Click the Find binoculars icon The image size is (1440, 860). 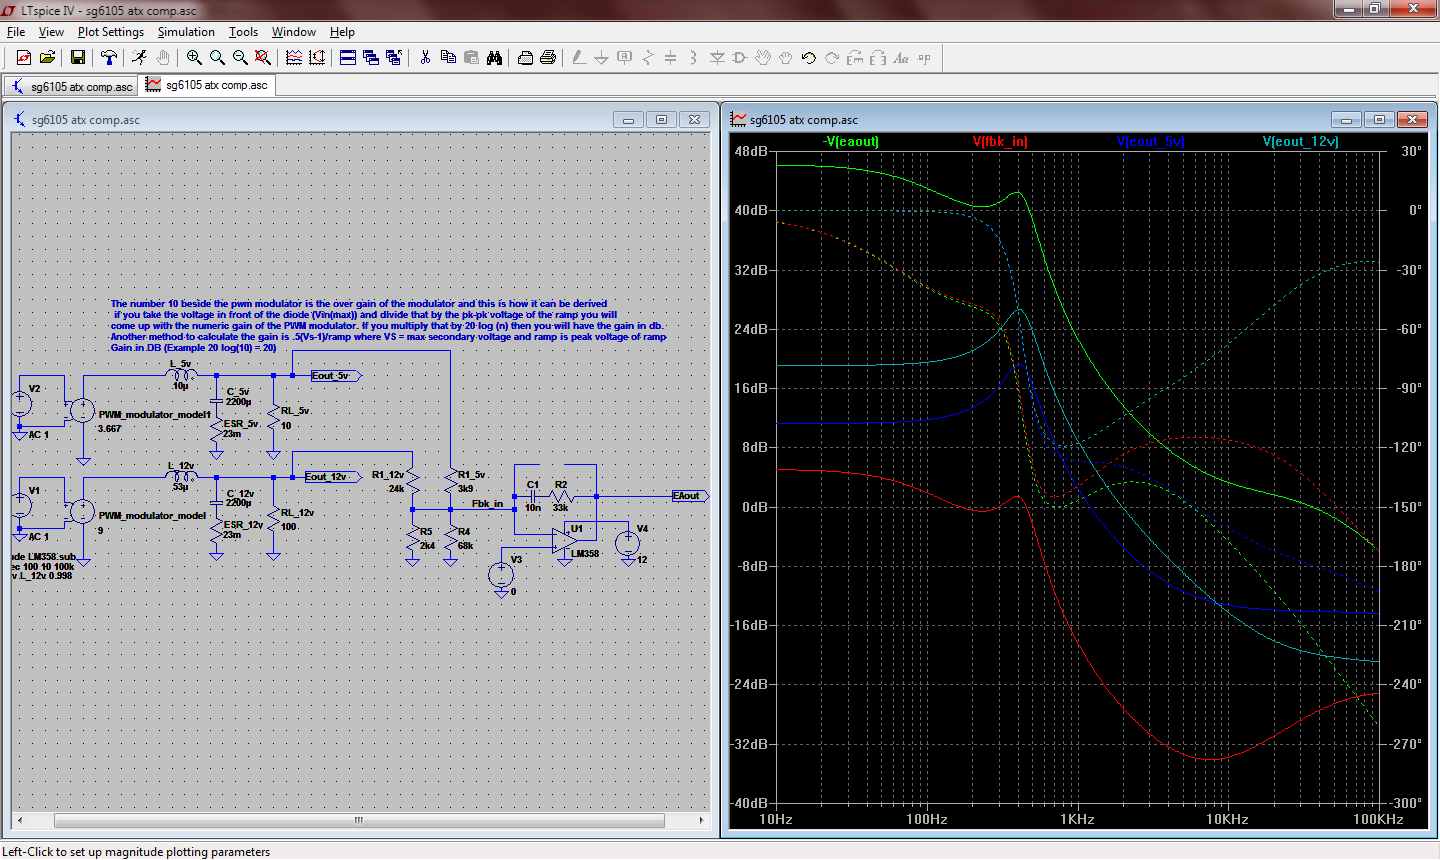click(494, 58)
